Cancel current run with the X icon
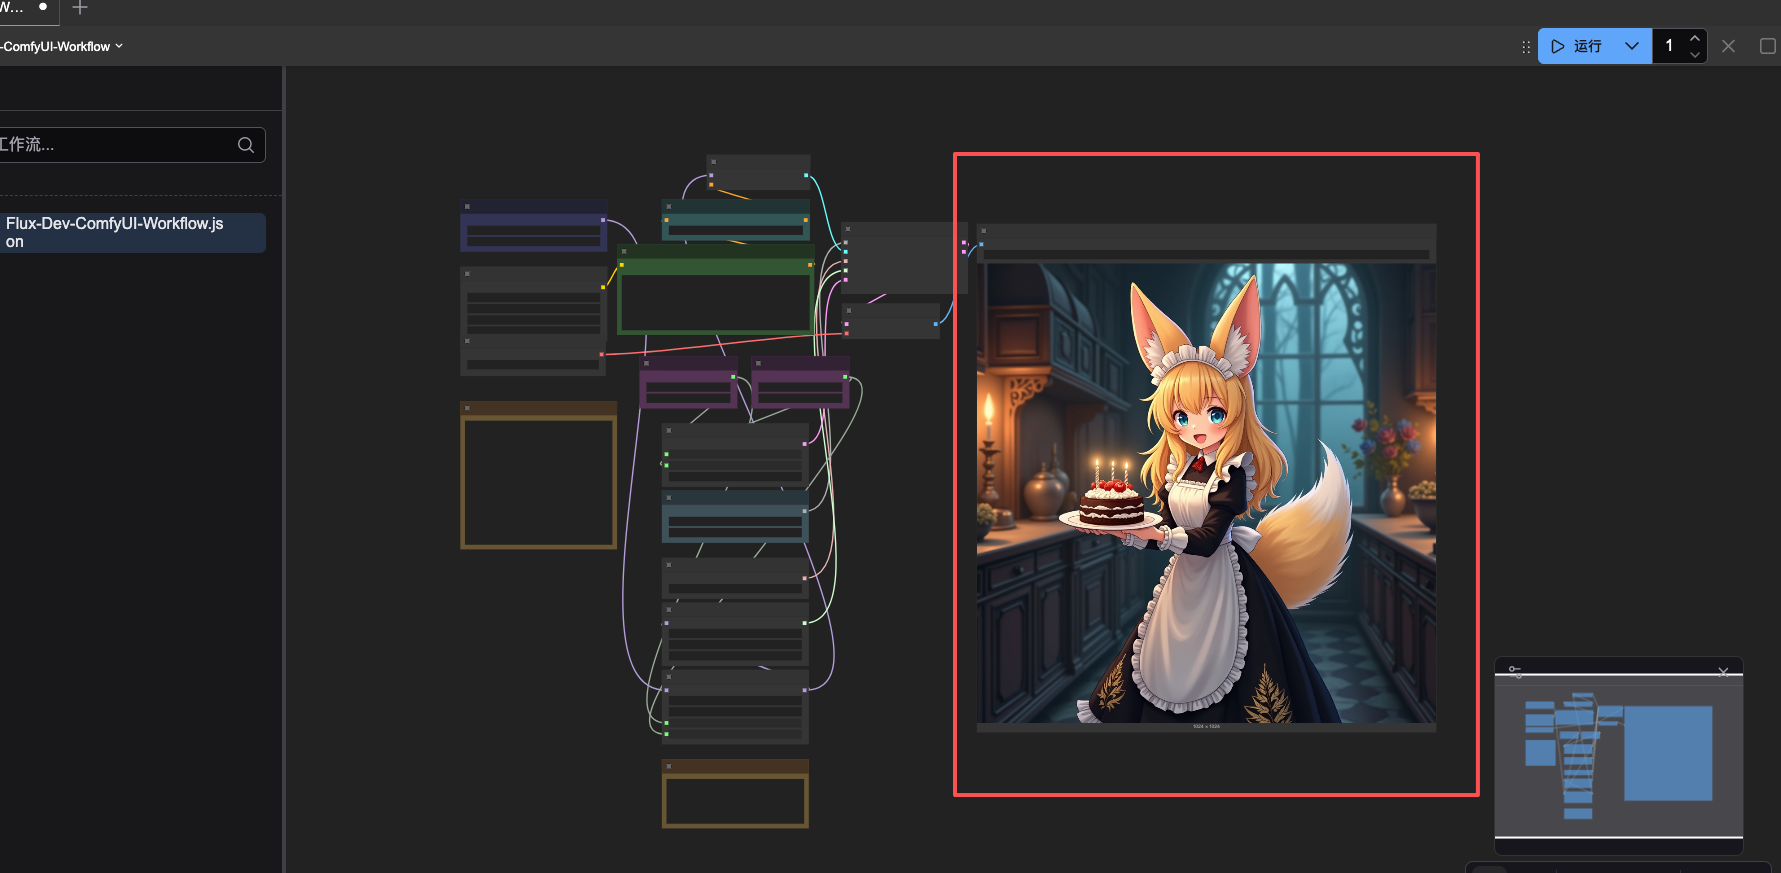Image resolution: width=1781 pixels, height=873 pixels. point(1728,46)
